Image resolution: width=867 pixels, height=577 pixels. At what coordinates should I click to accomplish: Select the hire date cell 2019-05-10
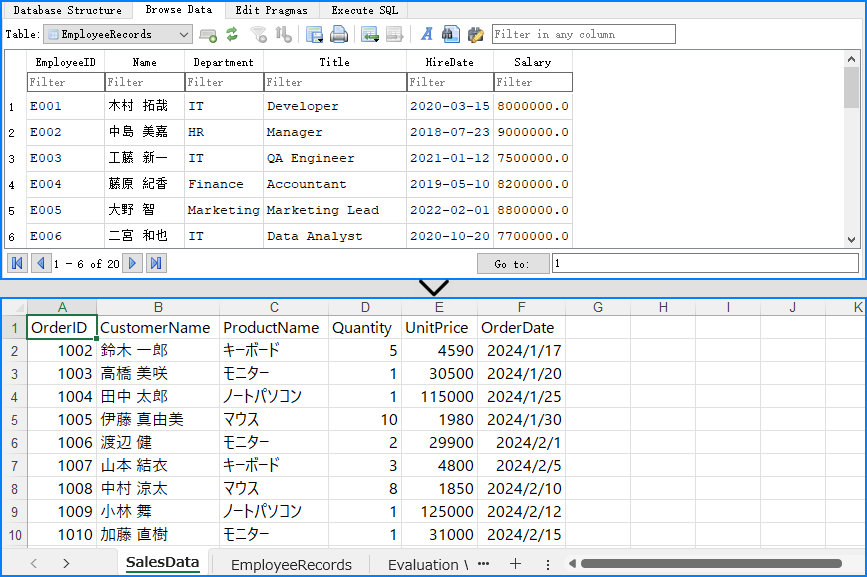pos(450,184)
